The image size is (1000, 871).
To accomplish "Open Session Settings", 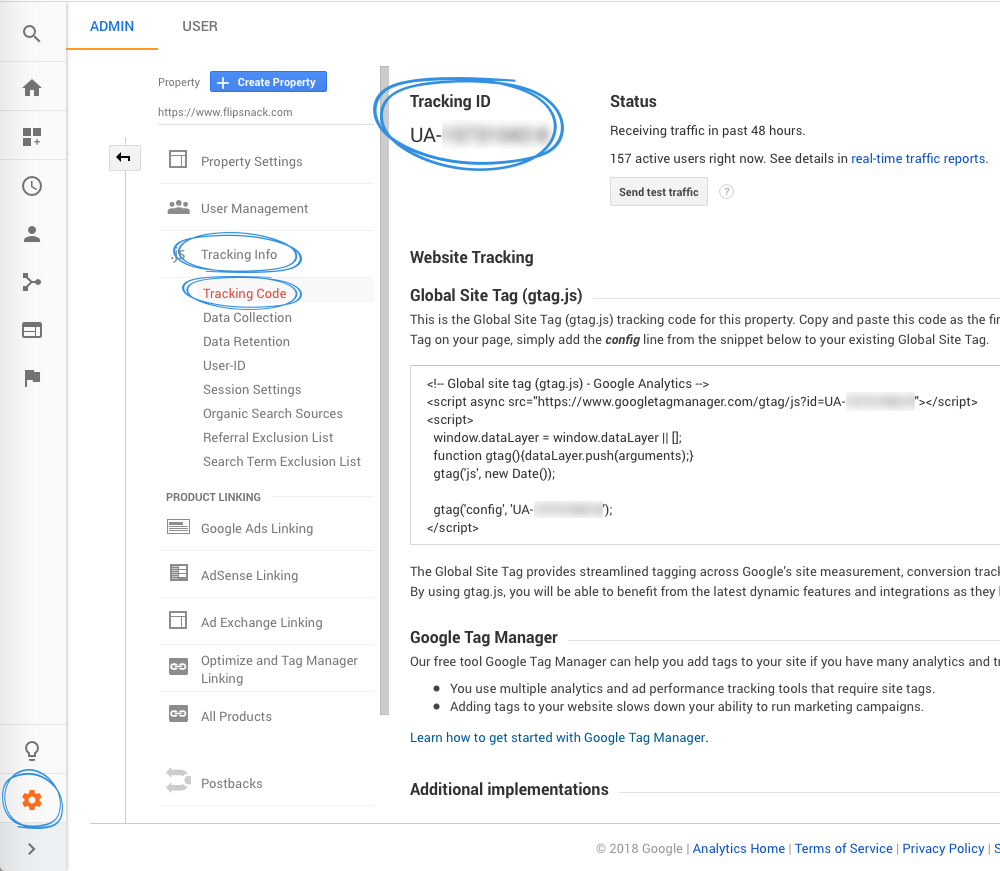I will click(x=252, y=390).
